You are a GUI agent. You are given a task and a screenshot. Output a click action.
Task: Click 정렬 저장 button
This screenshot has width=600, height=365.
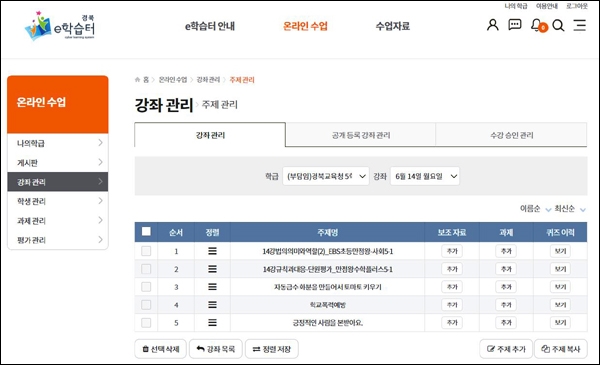[x=272, y=349]
